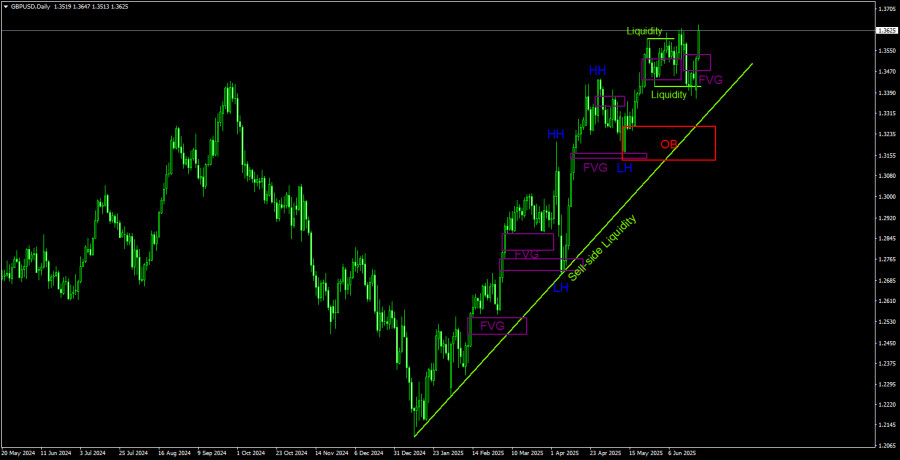Click the 6 Jun 2025 date label

pyautogui.click(x=682, y=453)
